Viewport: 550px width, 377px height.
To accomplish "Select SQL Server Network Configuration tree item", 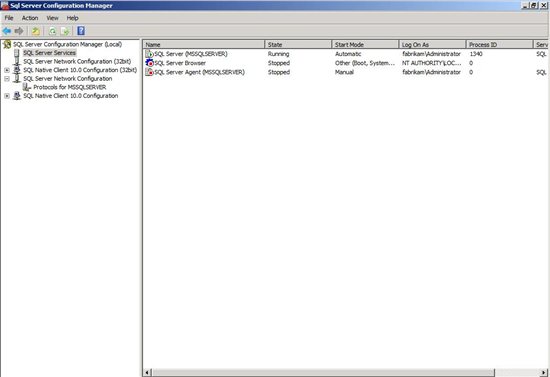I will [68, 79].
